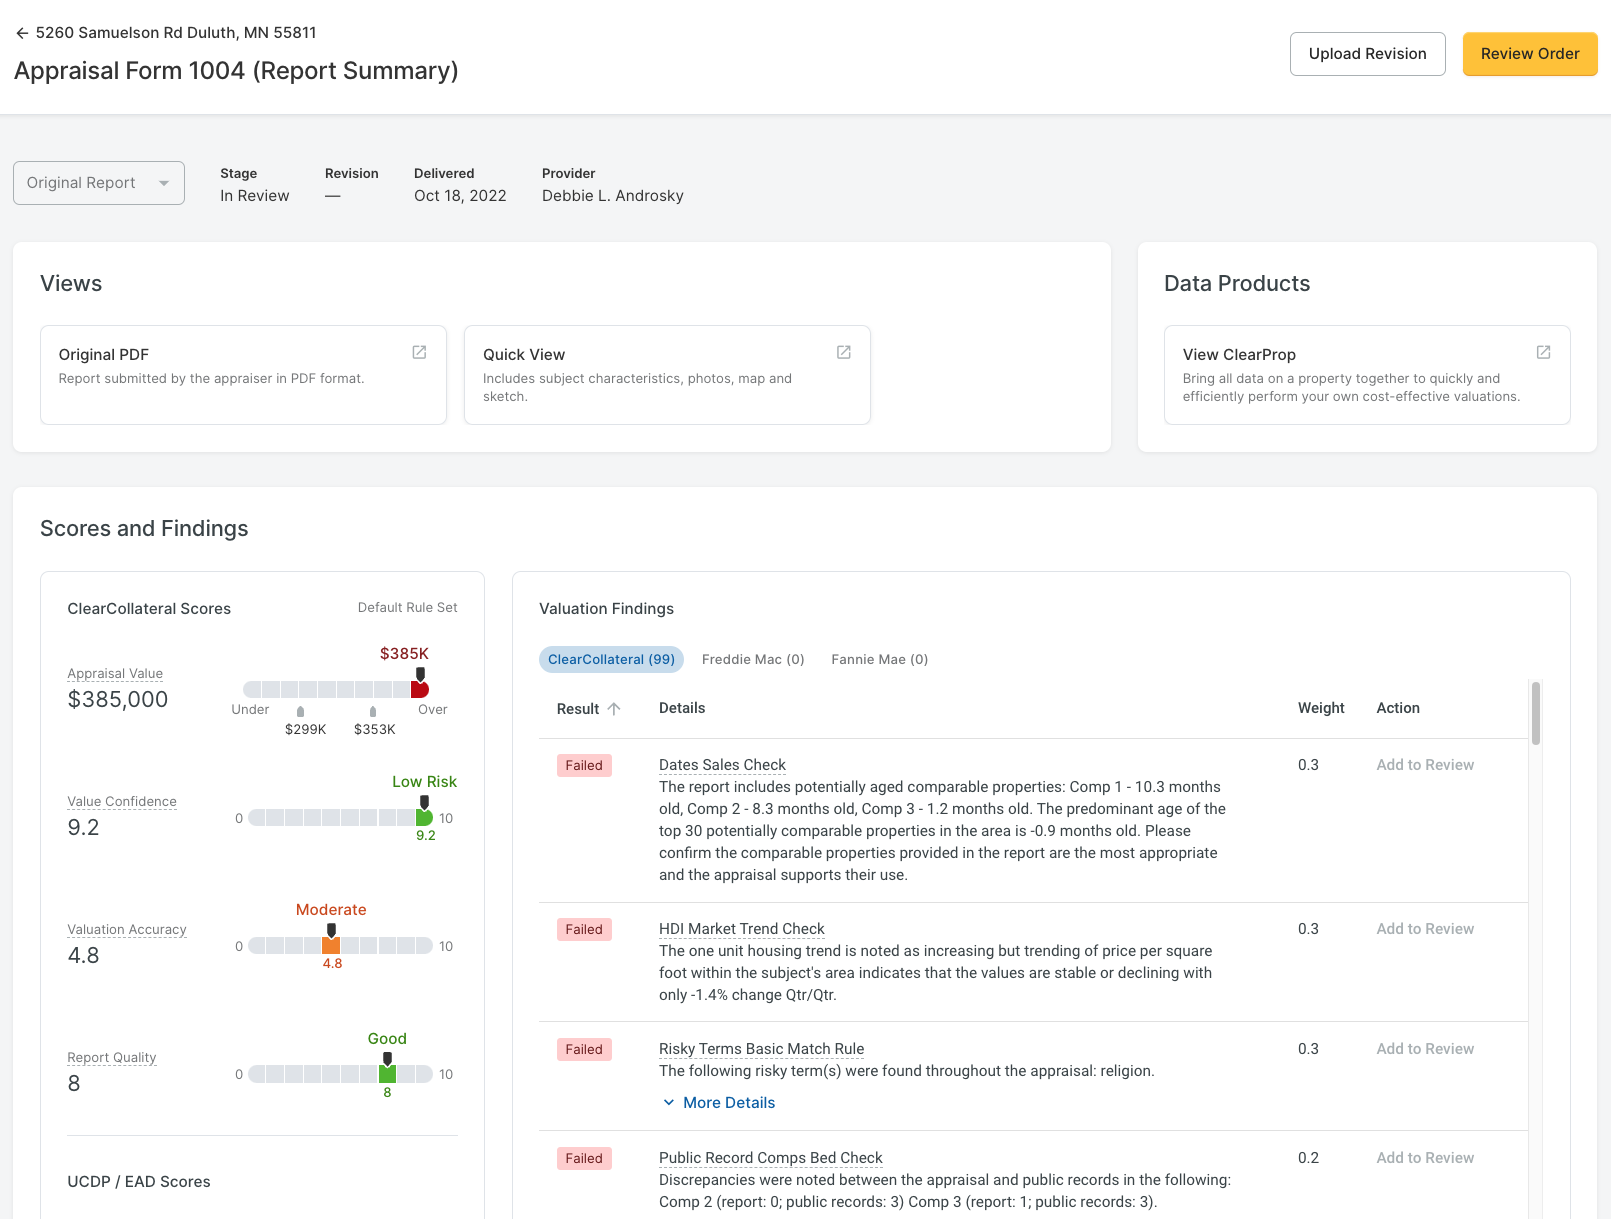The image size is (1611, 1219).
Task: Click the Result column sort arrow
Action: 614,709
